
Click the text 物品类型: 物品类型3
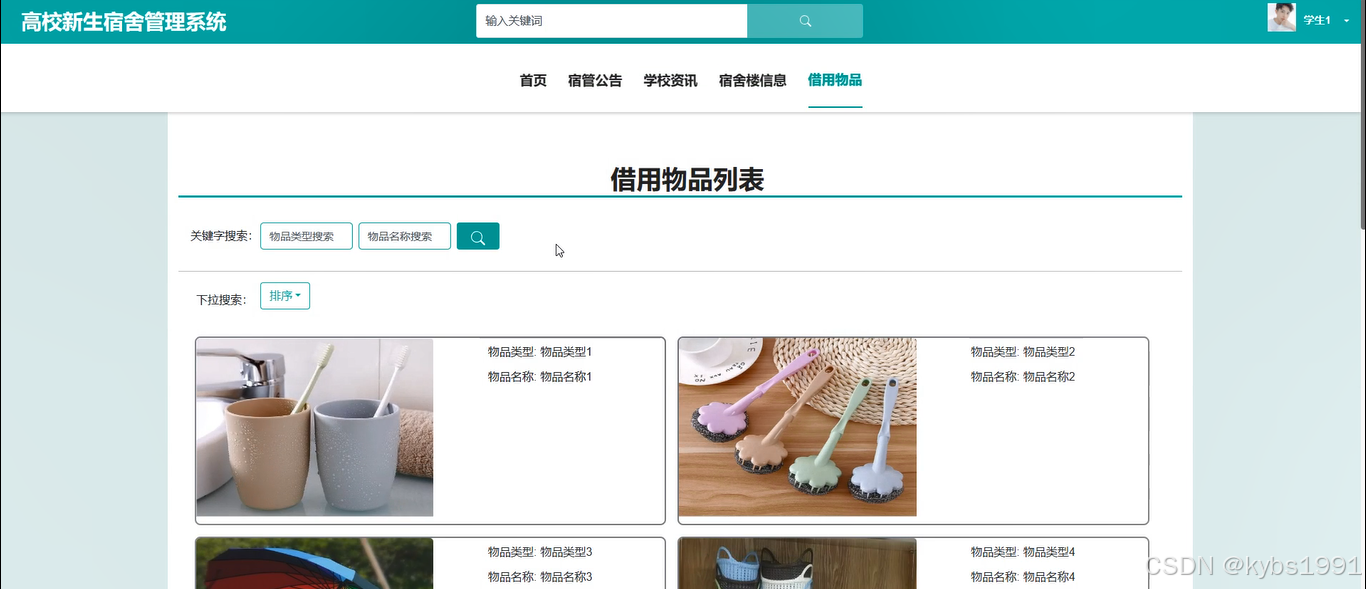tap(540, 552)
